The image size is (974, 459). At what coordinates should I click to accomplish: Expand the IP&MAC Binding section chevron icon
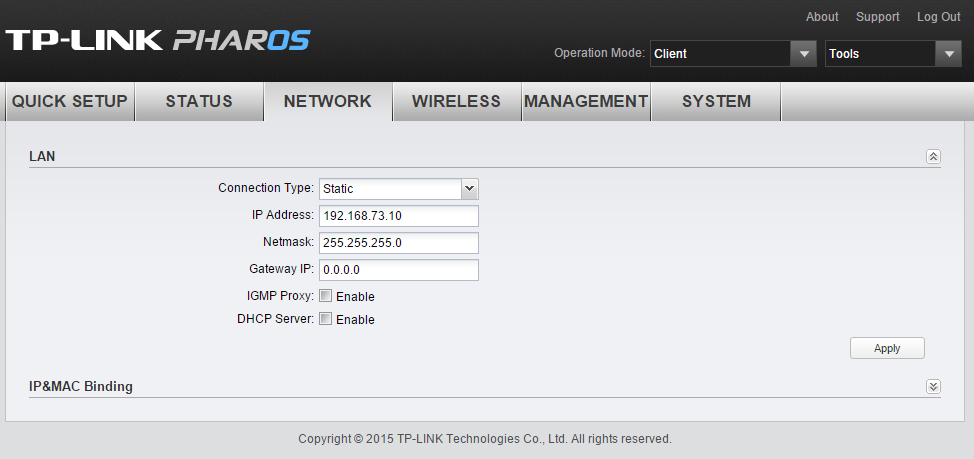coord(932,386)
